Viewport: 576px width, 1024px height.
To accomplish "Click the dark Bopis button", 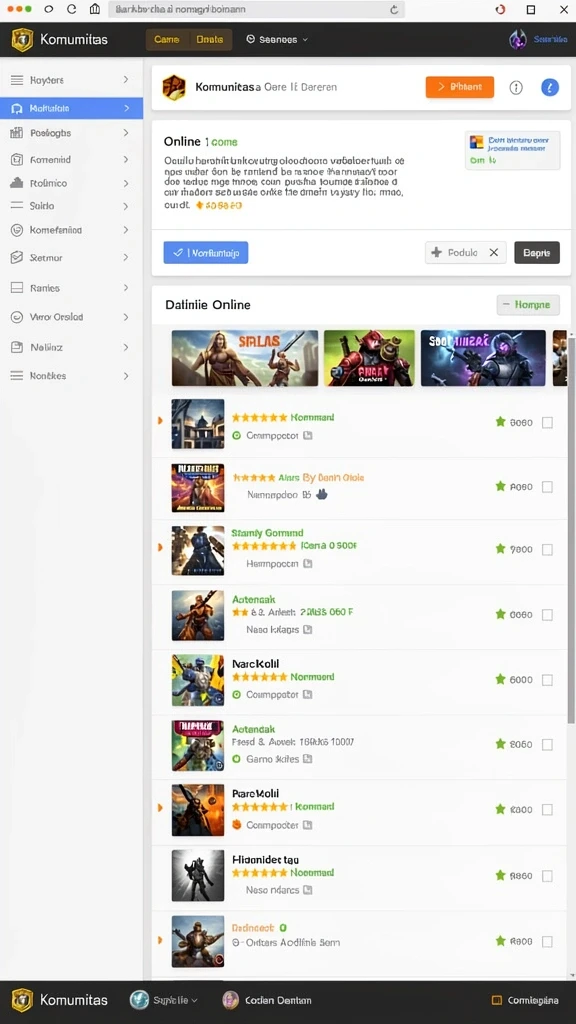I will (x=537, y=253).
